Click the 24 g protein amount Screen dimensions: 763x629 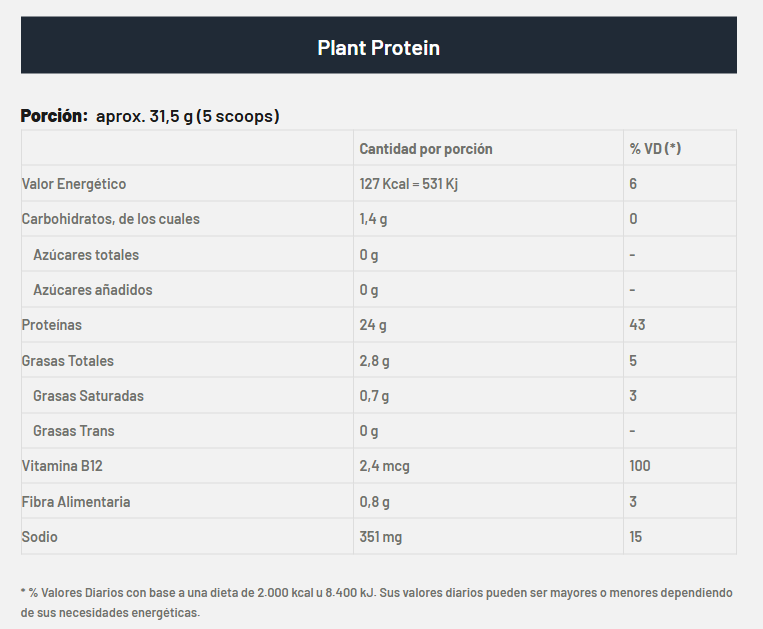coord(373,325)
